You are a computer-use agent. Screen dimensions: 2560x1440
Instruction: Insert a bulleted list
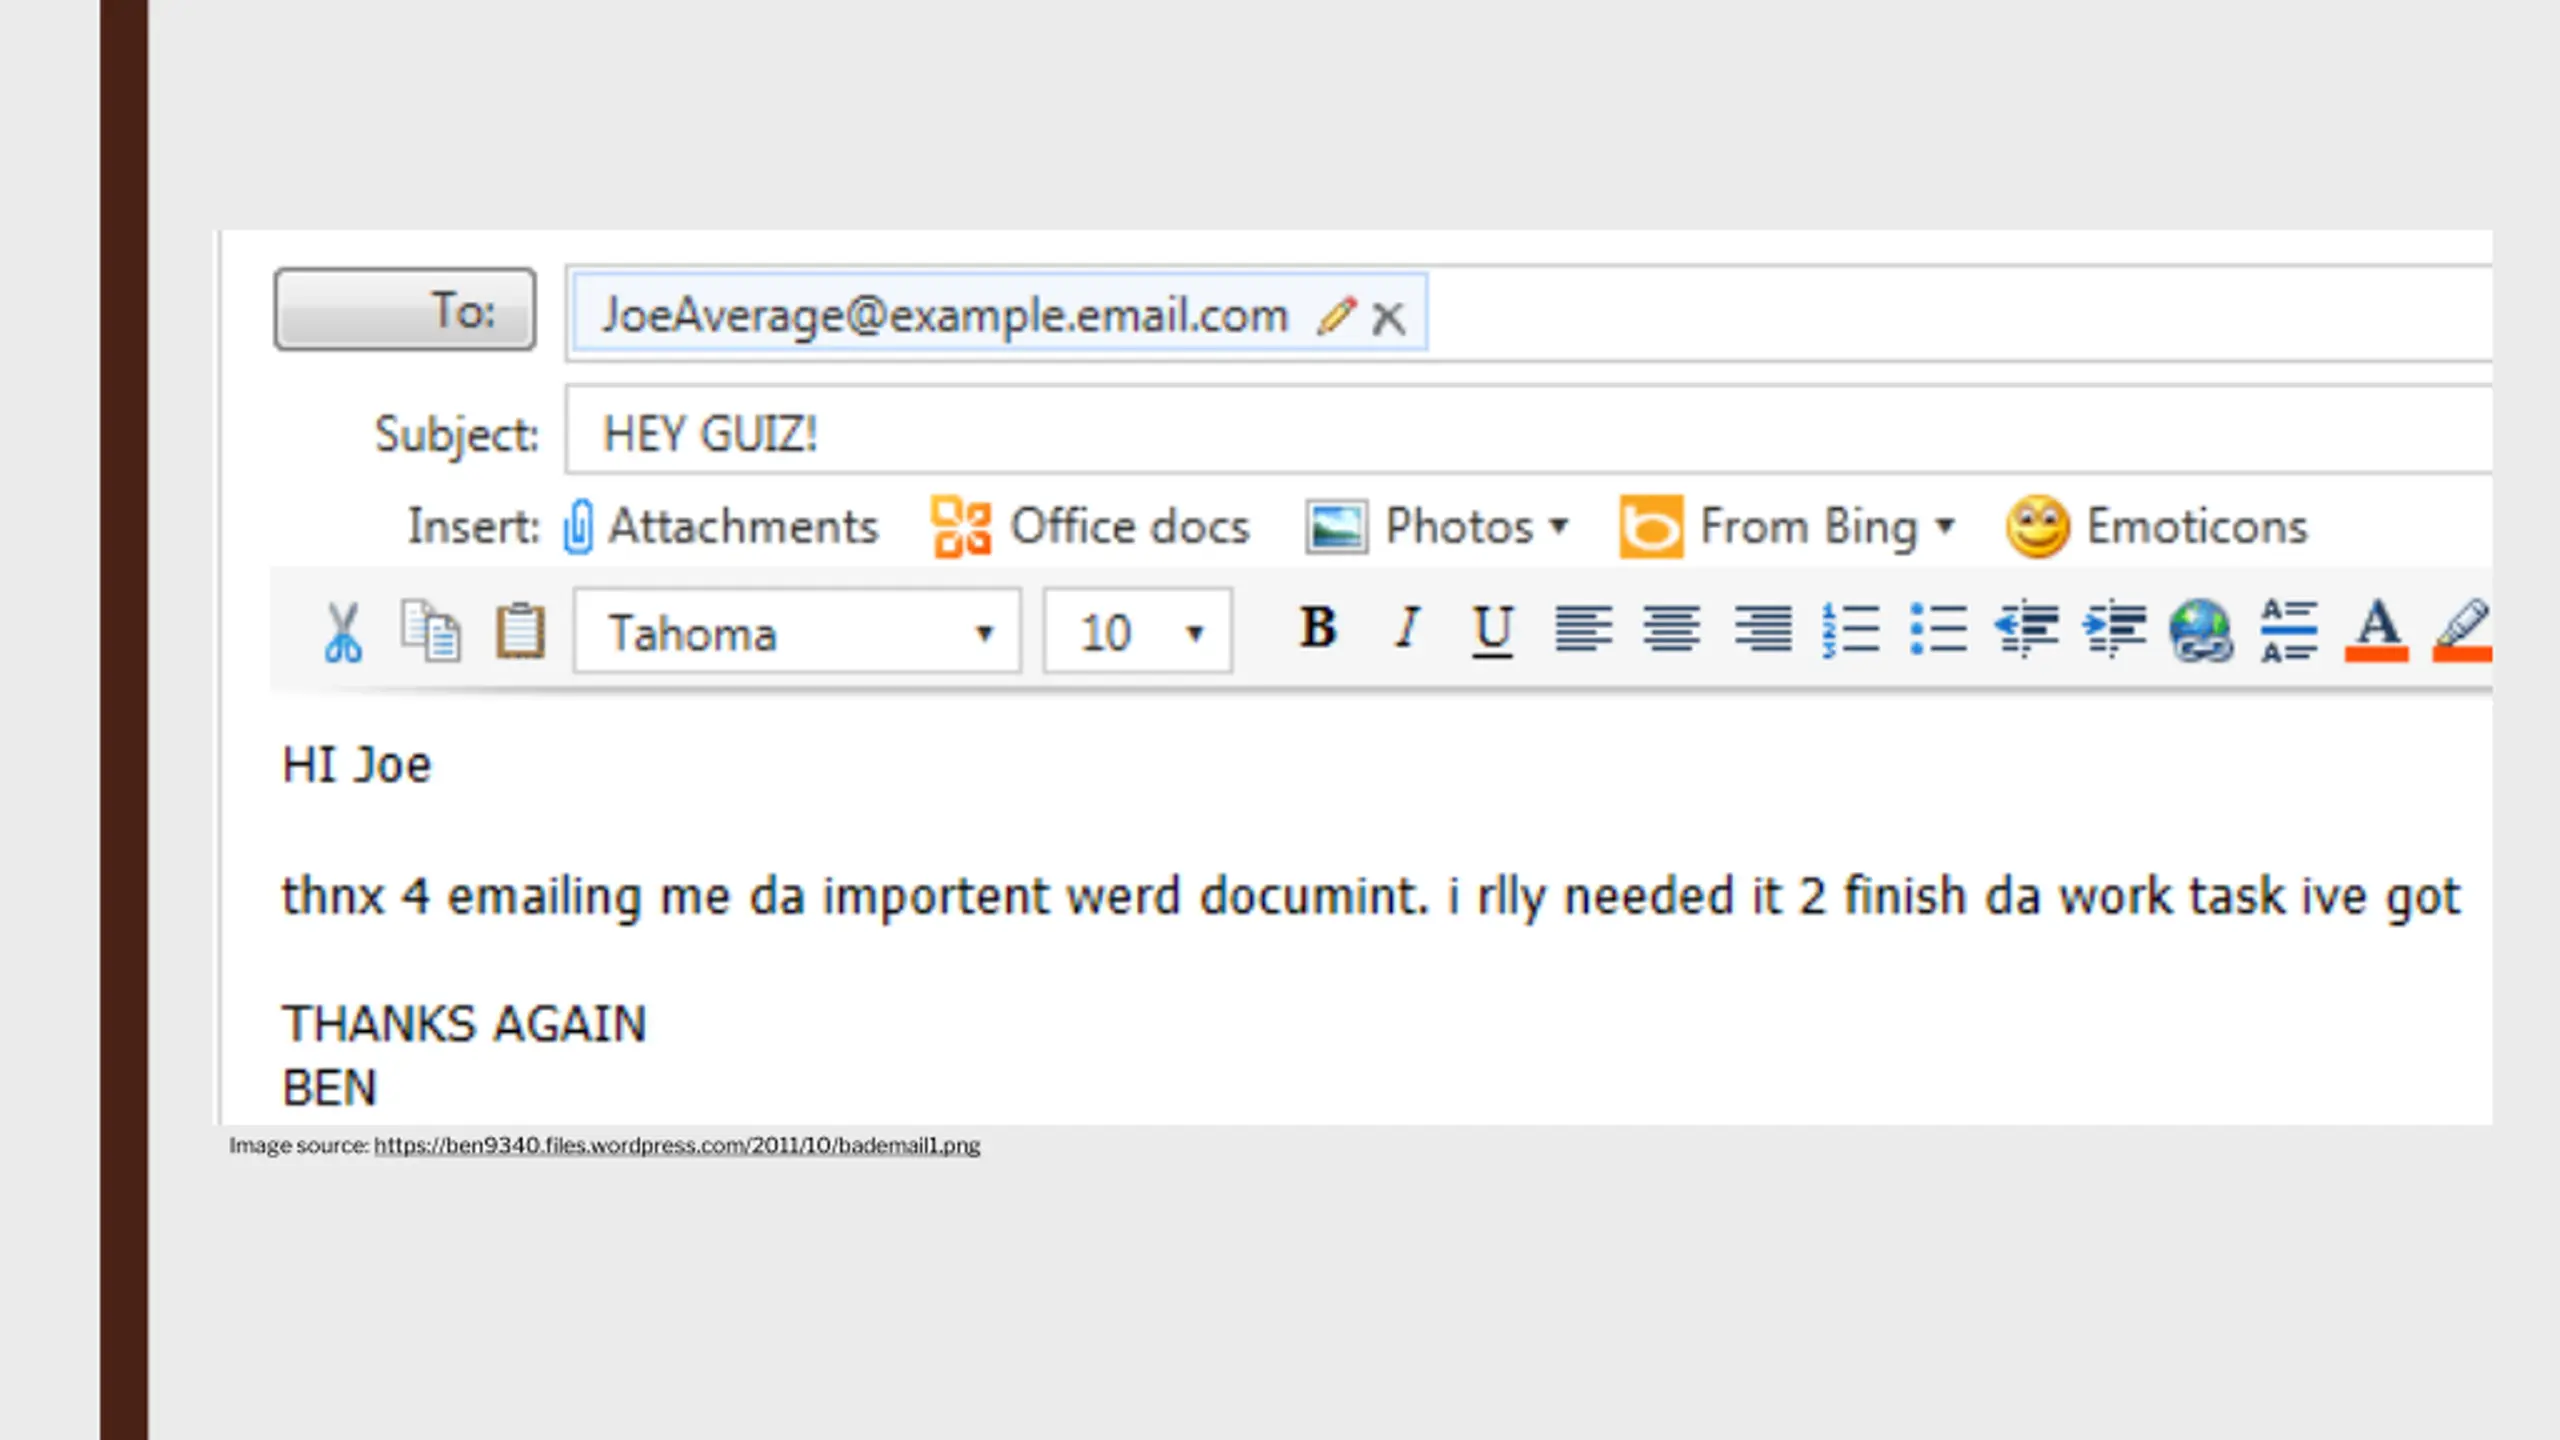pos(1938,630)
